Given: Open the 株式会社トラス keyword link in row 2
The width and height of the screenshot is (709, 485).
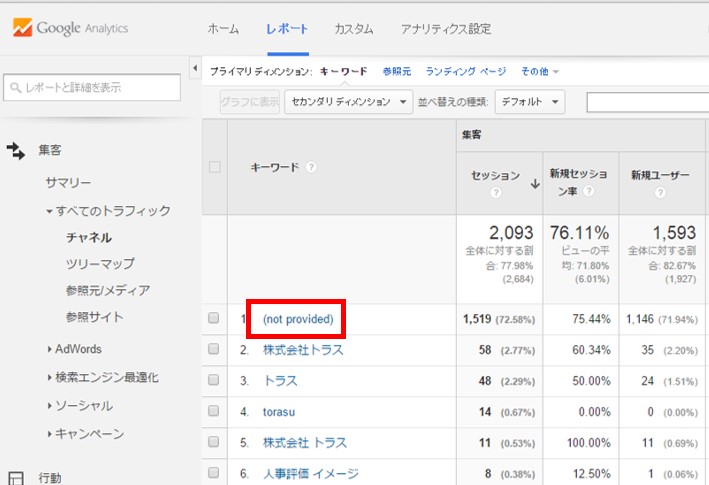Looking at the screenshot, I should 303,350.
